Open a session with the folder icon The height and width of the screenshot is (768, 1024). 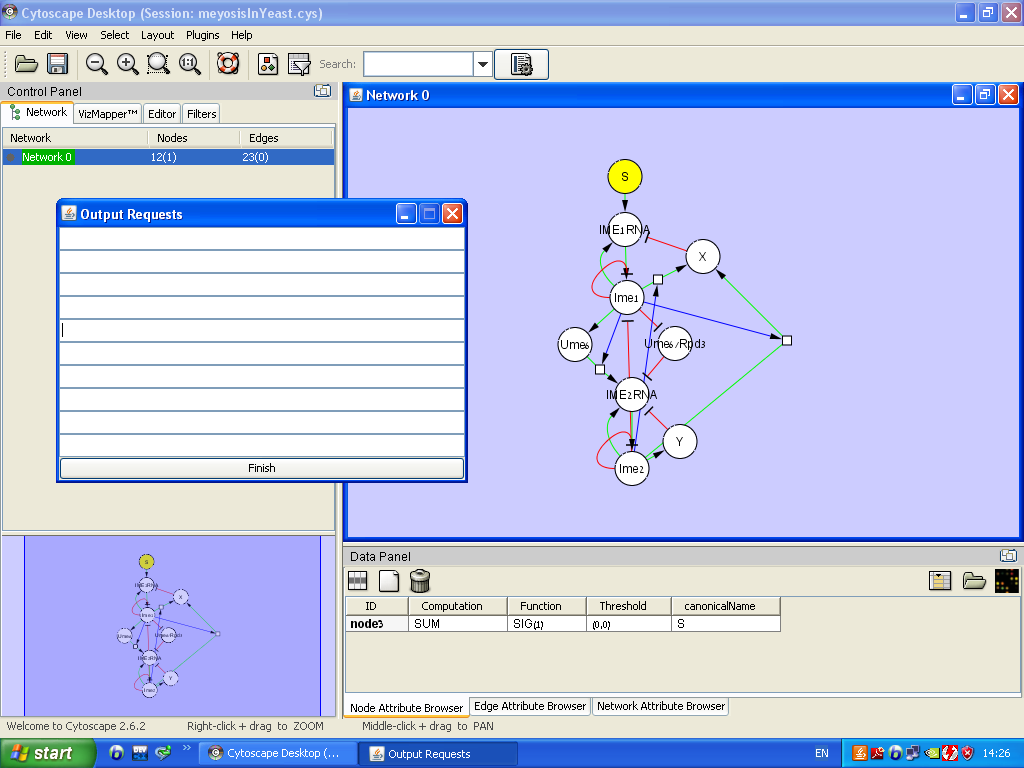[x=27, y=64]
